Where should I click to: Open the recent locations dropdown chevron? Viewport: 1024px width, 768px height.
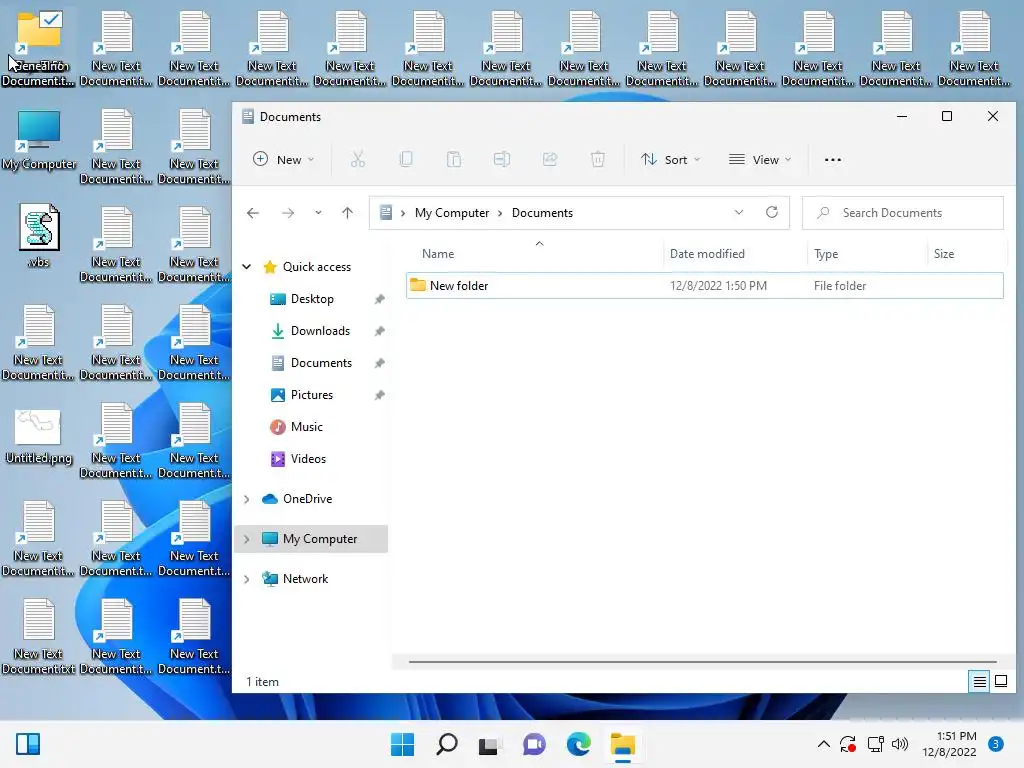[318, 213]
